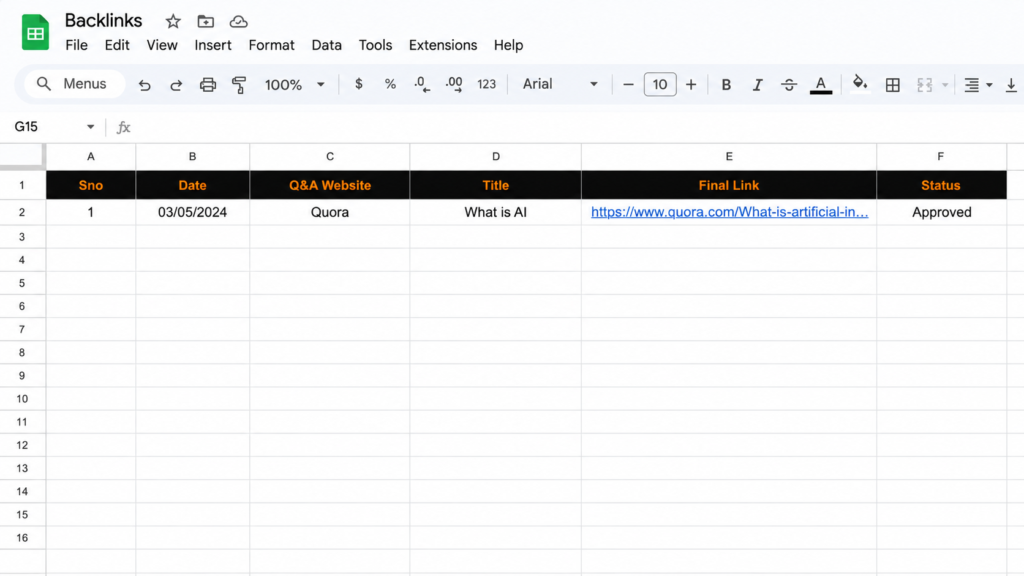The height and width of the screenshot is (576, 1024).
Task: Check cloud save status icon
Action: pyautogui.click(x=238, y=22)
